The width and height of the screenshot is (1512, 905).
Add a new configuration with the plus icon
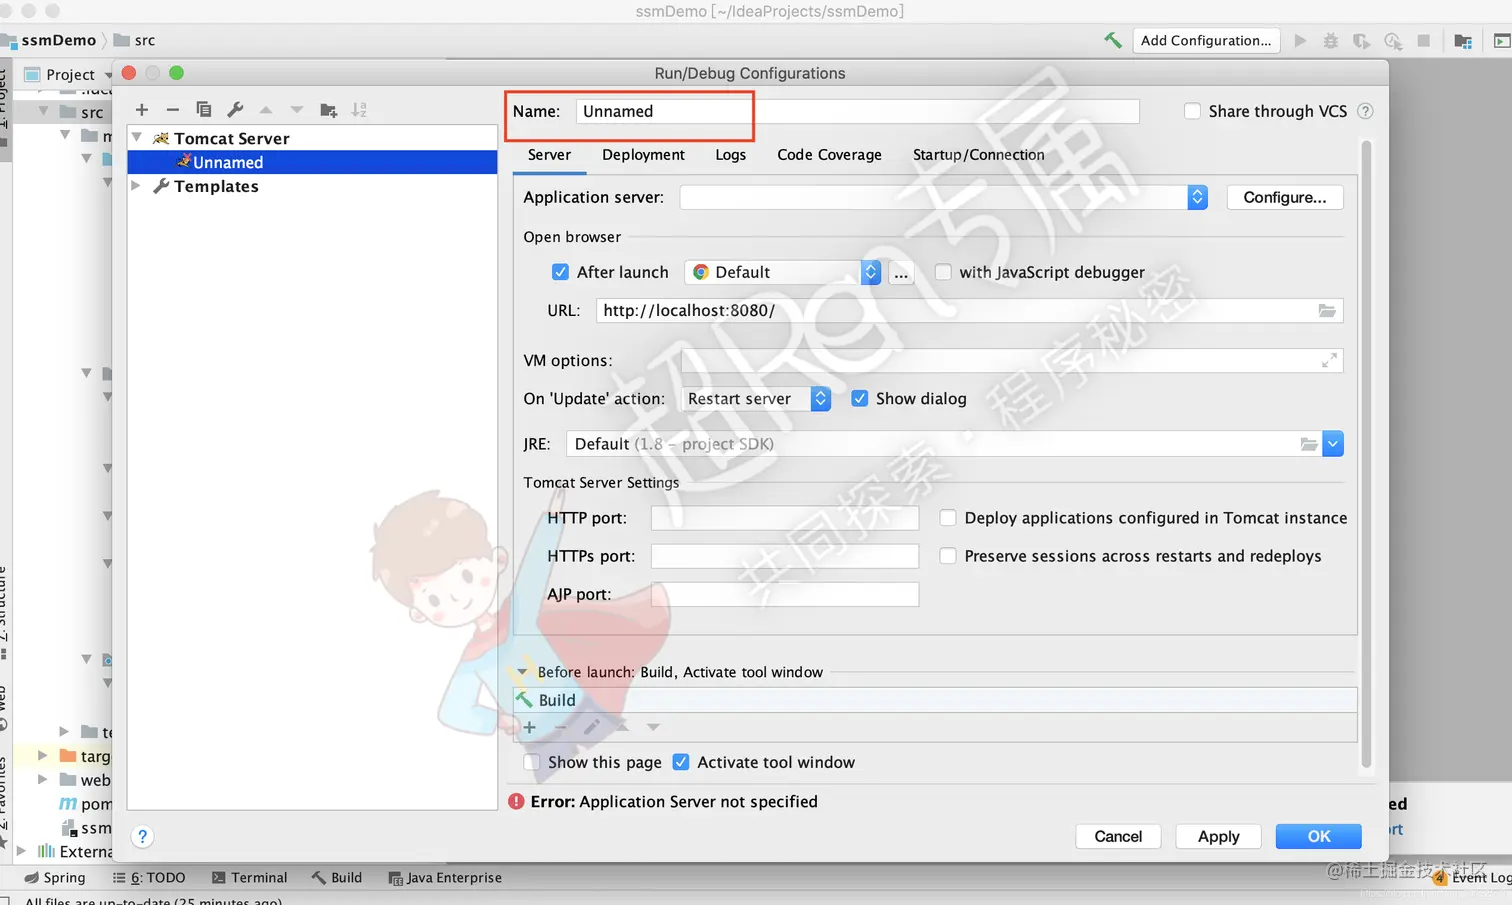(142, 110)
